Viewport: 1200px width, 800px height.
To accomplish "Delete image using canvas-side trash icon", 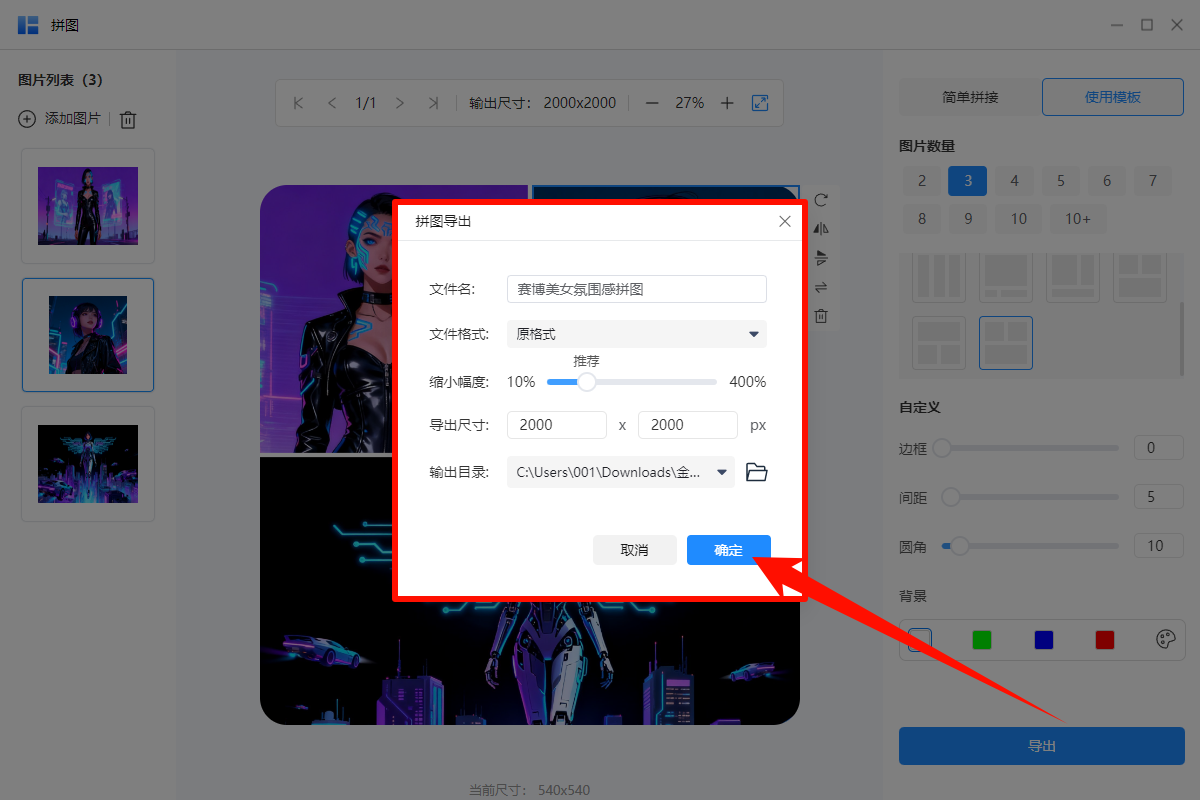I will 821,315.
